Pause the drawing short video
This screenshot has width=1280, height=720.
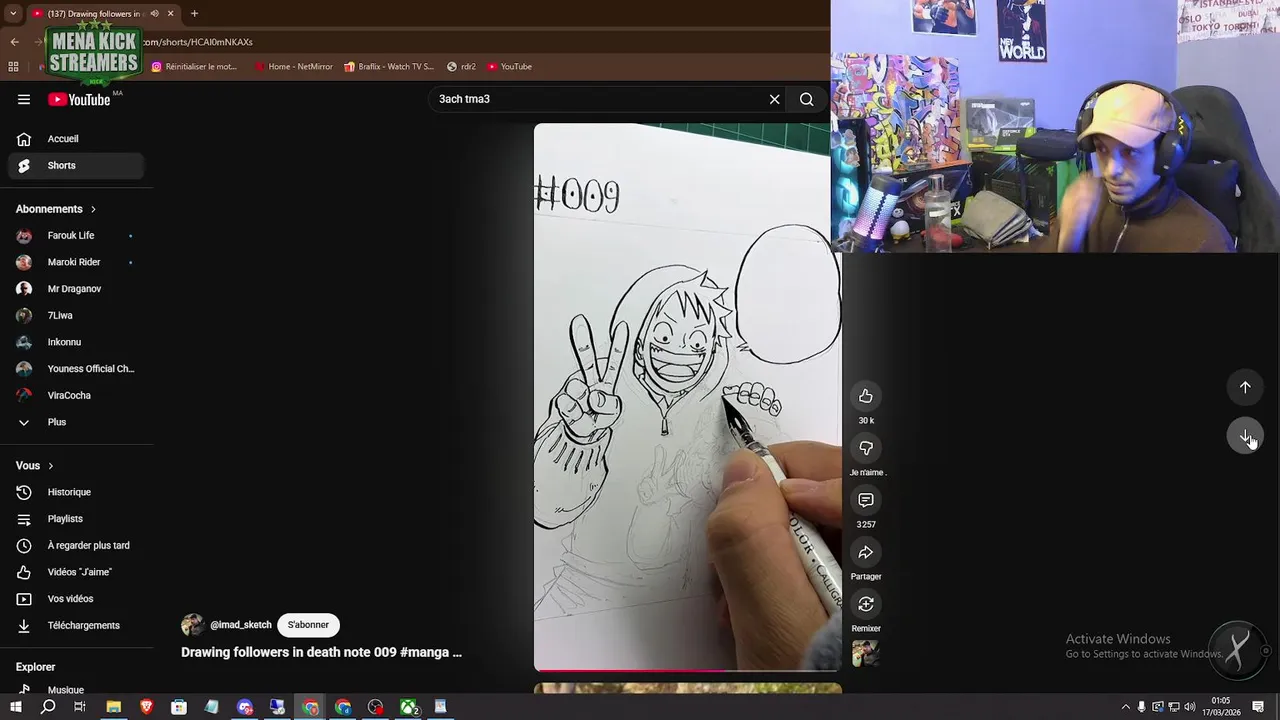[x=687, y=397]
